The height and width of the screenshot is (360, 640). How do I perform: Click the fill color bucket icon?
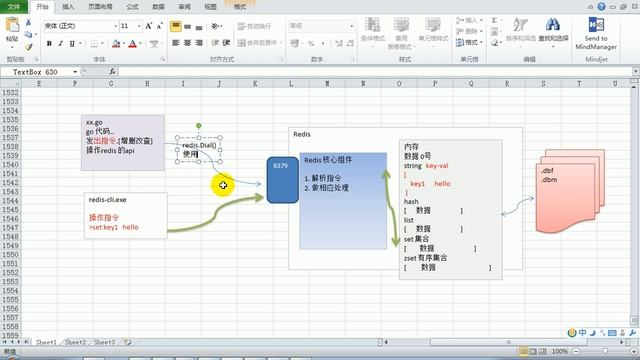tap(116, 43)
